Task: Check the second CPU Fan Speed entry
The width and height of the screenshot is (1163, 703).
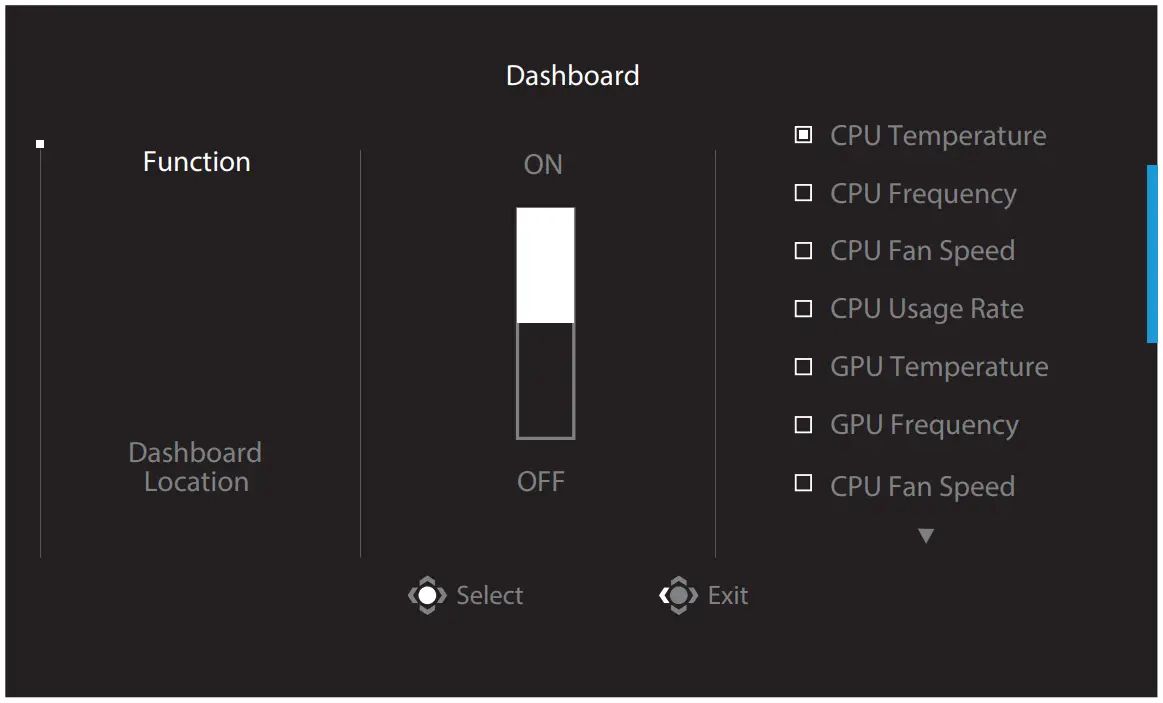Action: pos(804,485)
